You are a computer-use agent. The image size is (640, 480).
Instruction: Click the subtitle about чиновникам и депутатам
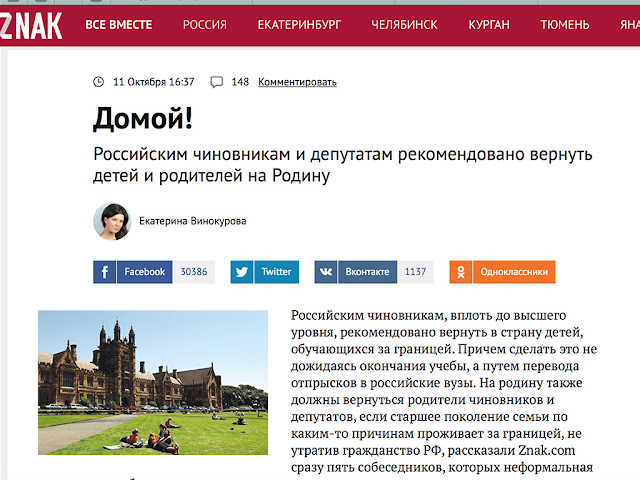342,165
